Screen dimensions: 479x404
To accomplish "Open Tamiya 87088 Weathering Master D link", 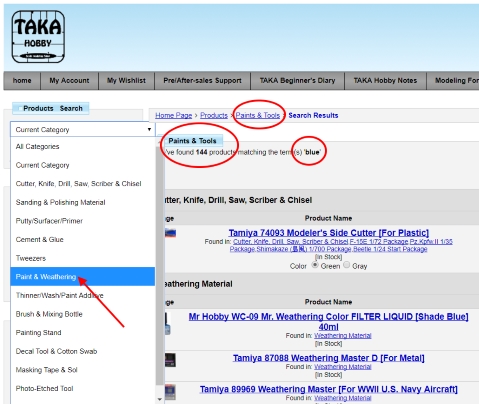I will tap(329, 358).
